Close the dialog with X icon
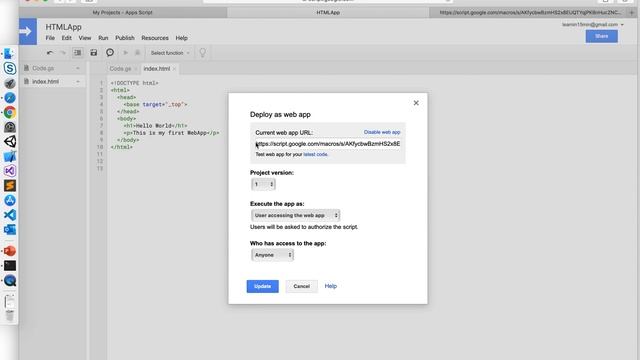 [416, 103]
